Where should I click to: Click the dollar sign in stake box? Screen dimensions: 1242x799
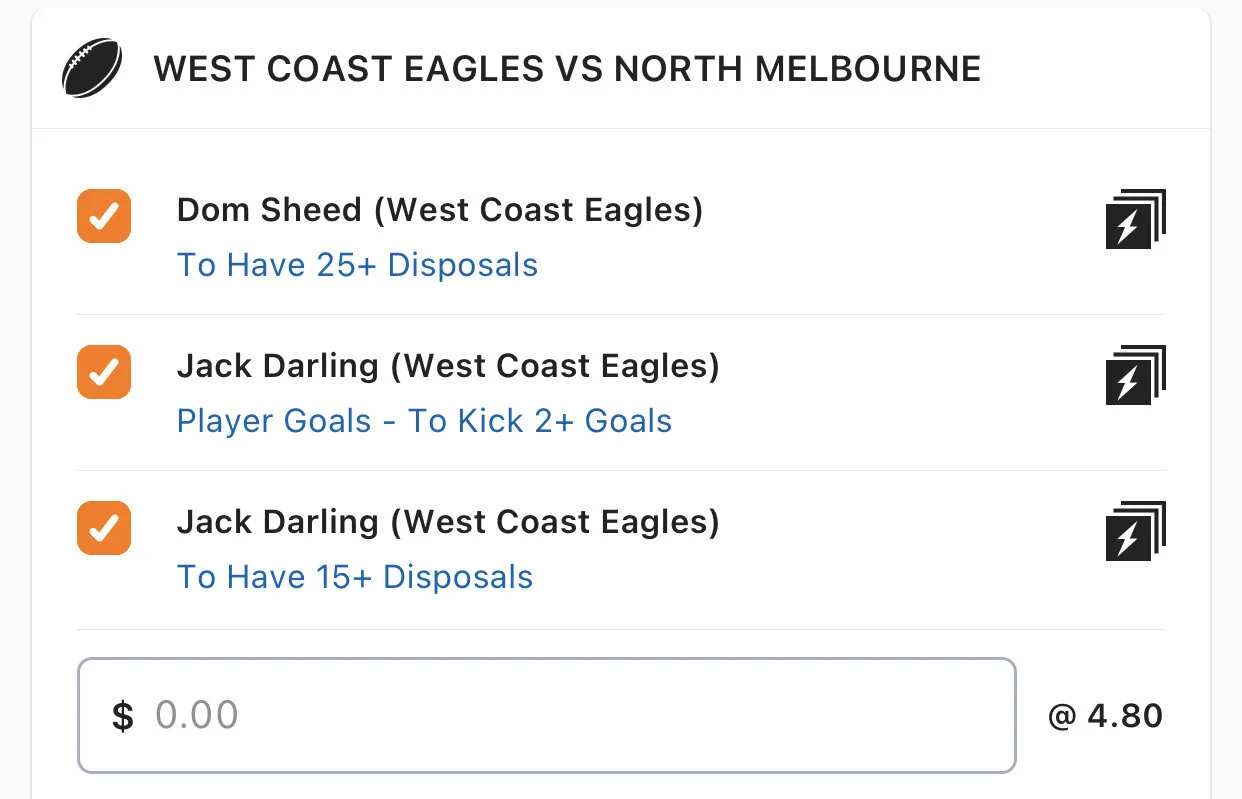pos(122,716)
